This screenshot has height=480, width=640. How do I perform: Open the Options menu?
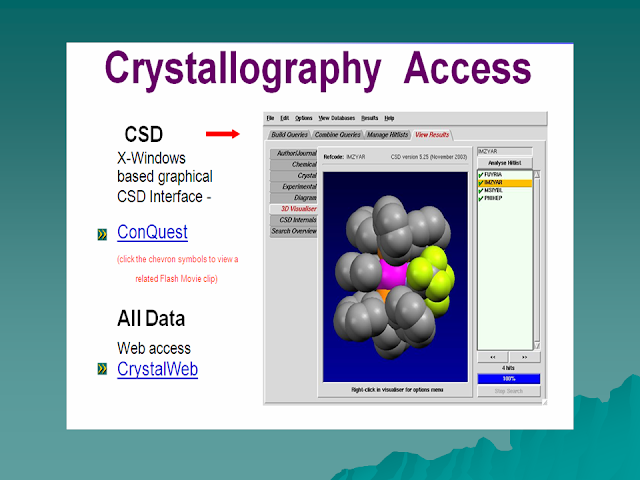(x=304, y=118)
